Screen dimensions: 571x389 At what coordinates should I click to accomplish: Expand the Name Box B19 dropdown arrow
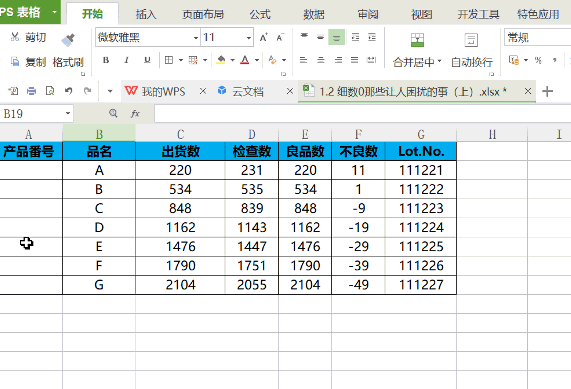(68, 113)
